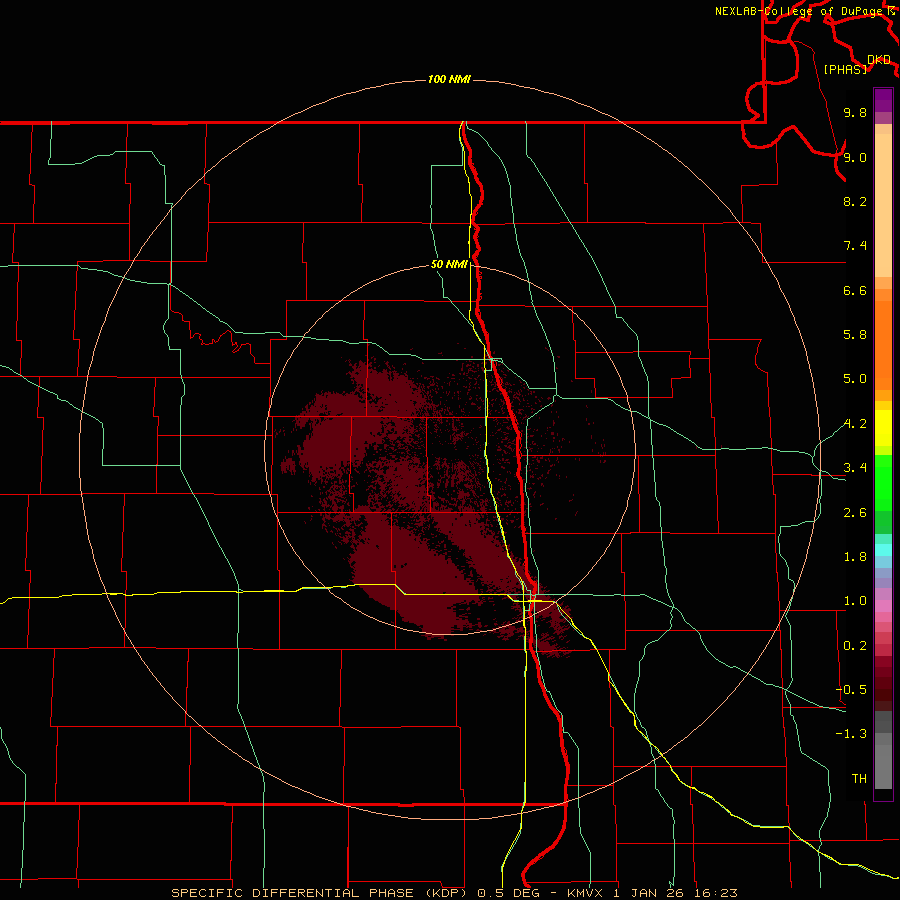Click the gray TH band of the color bar
Viewport: 900px width, 900px height.
click(x=883, y=766)
